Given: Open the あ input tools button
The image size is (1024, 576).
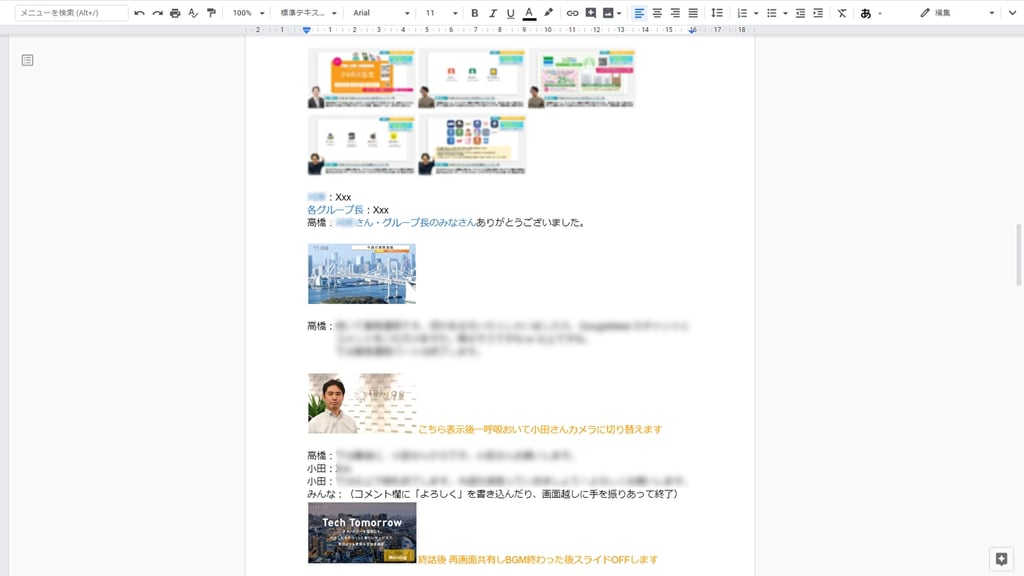Looking at the screenshot, I should click(865, 13).
